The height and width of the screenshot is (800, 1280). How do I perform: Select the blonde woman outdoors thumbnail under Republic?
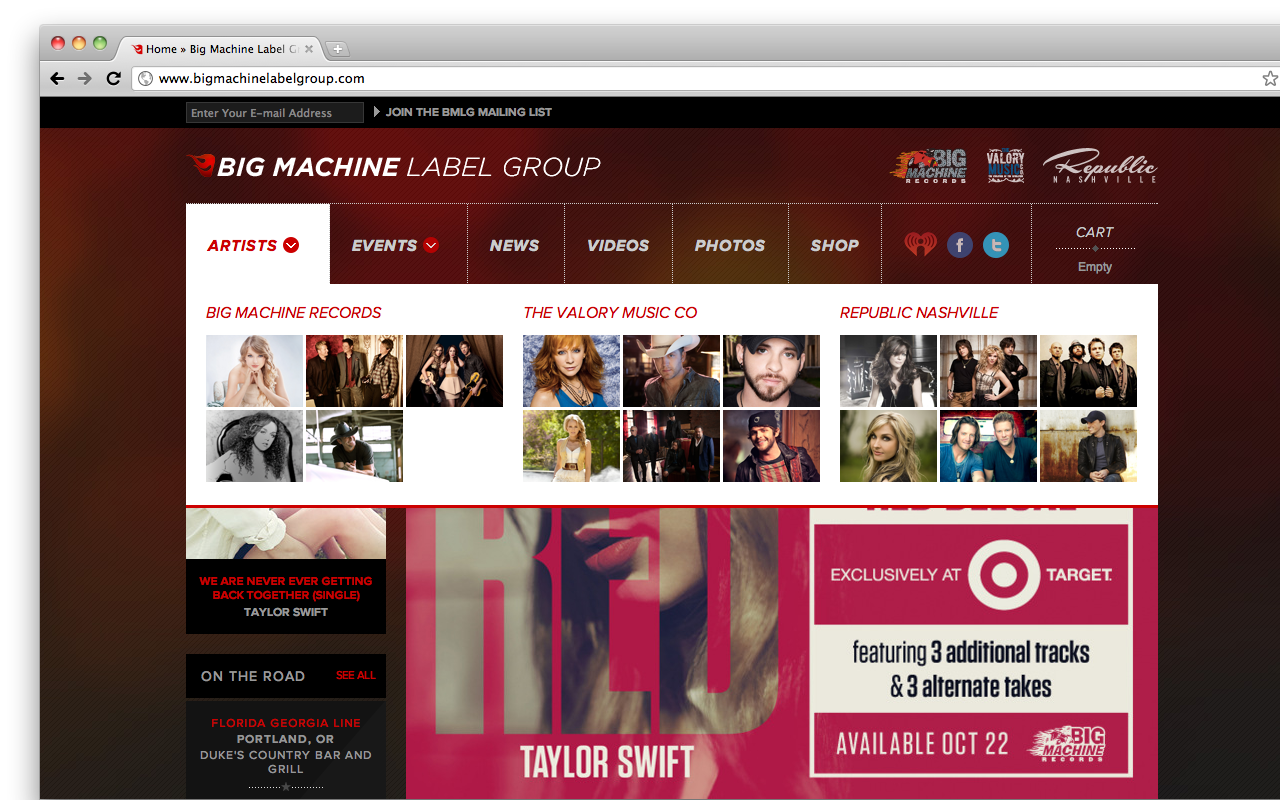888,446
